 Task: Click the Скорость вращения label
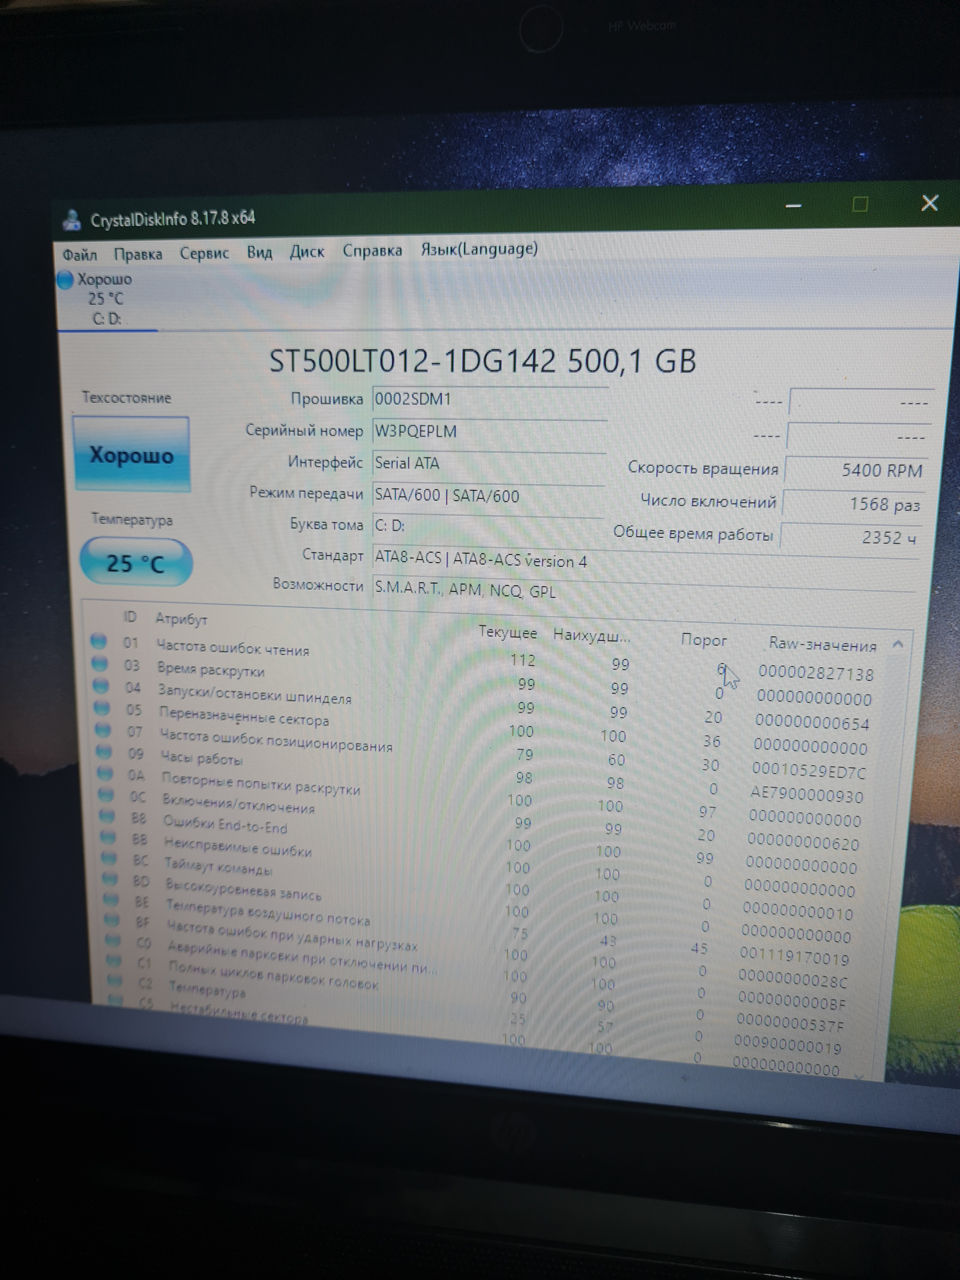(703, 467)
